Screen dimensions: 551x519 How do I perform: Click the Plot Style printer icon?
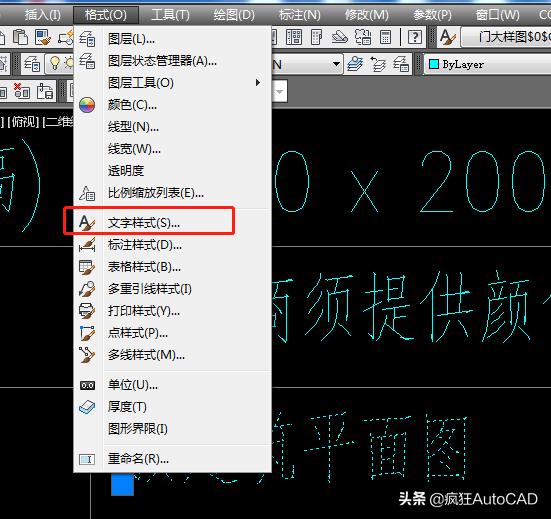[87, 311]
